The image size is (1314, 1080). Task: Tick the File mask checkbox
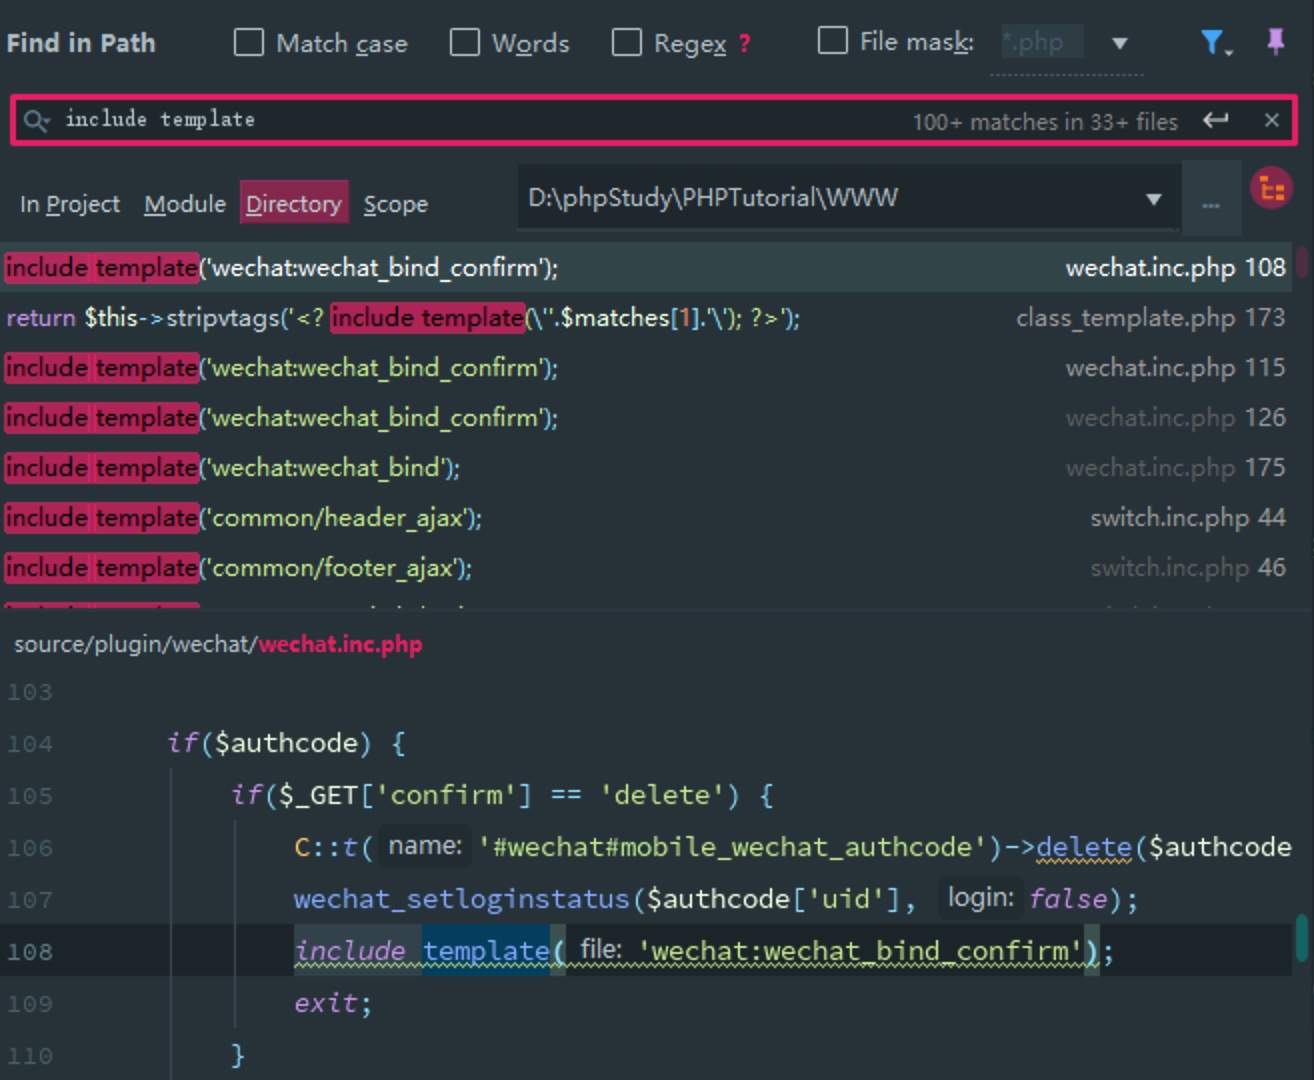pos(833,40)
